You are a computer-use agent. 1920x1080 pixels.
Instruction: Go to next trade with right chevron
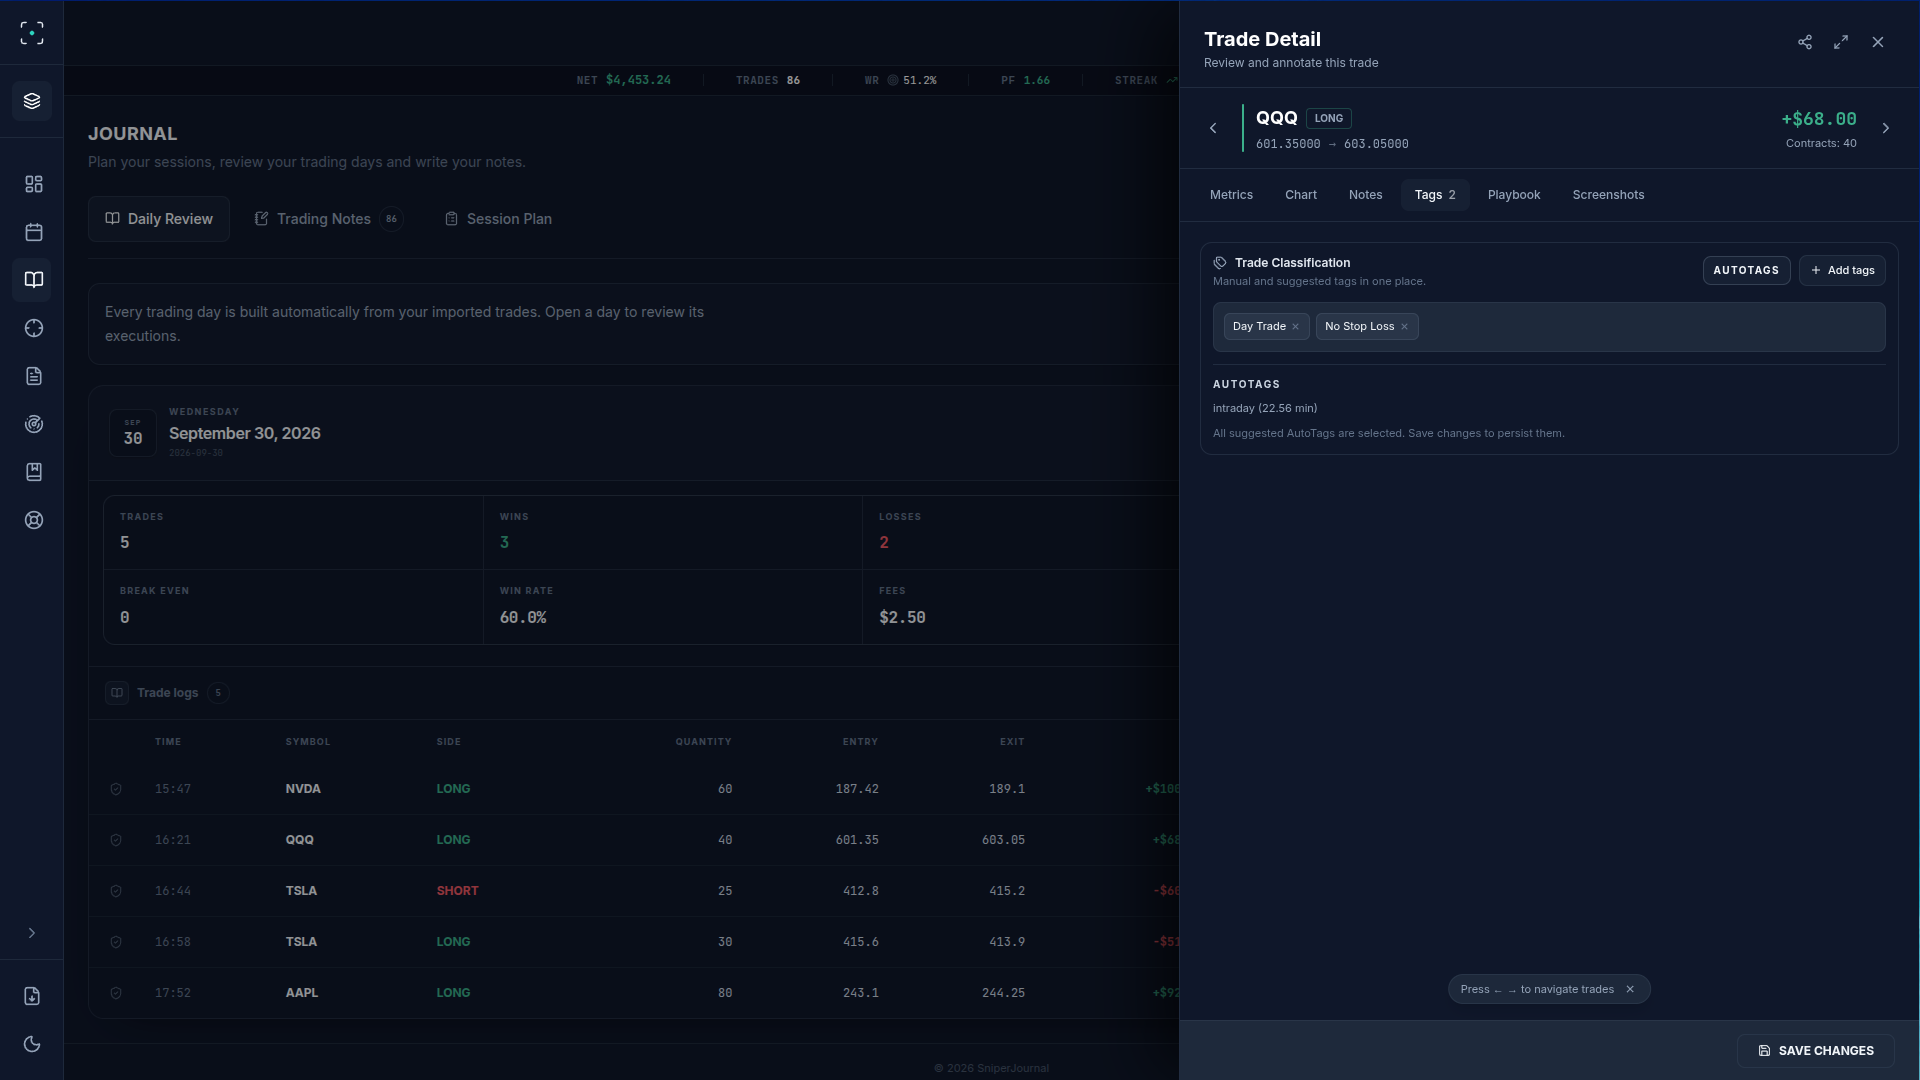coord(1886,128)
